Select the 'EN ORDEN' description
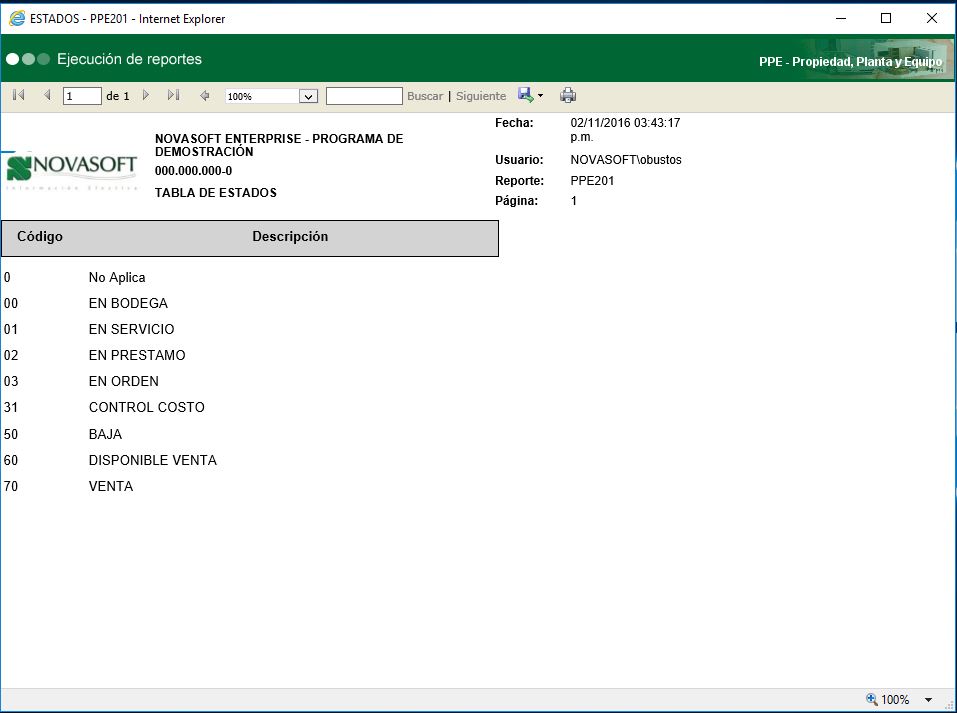Viewport: 957px width, 713px height. tap(123, 381)
